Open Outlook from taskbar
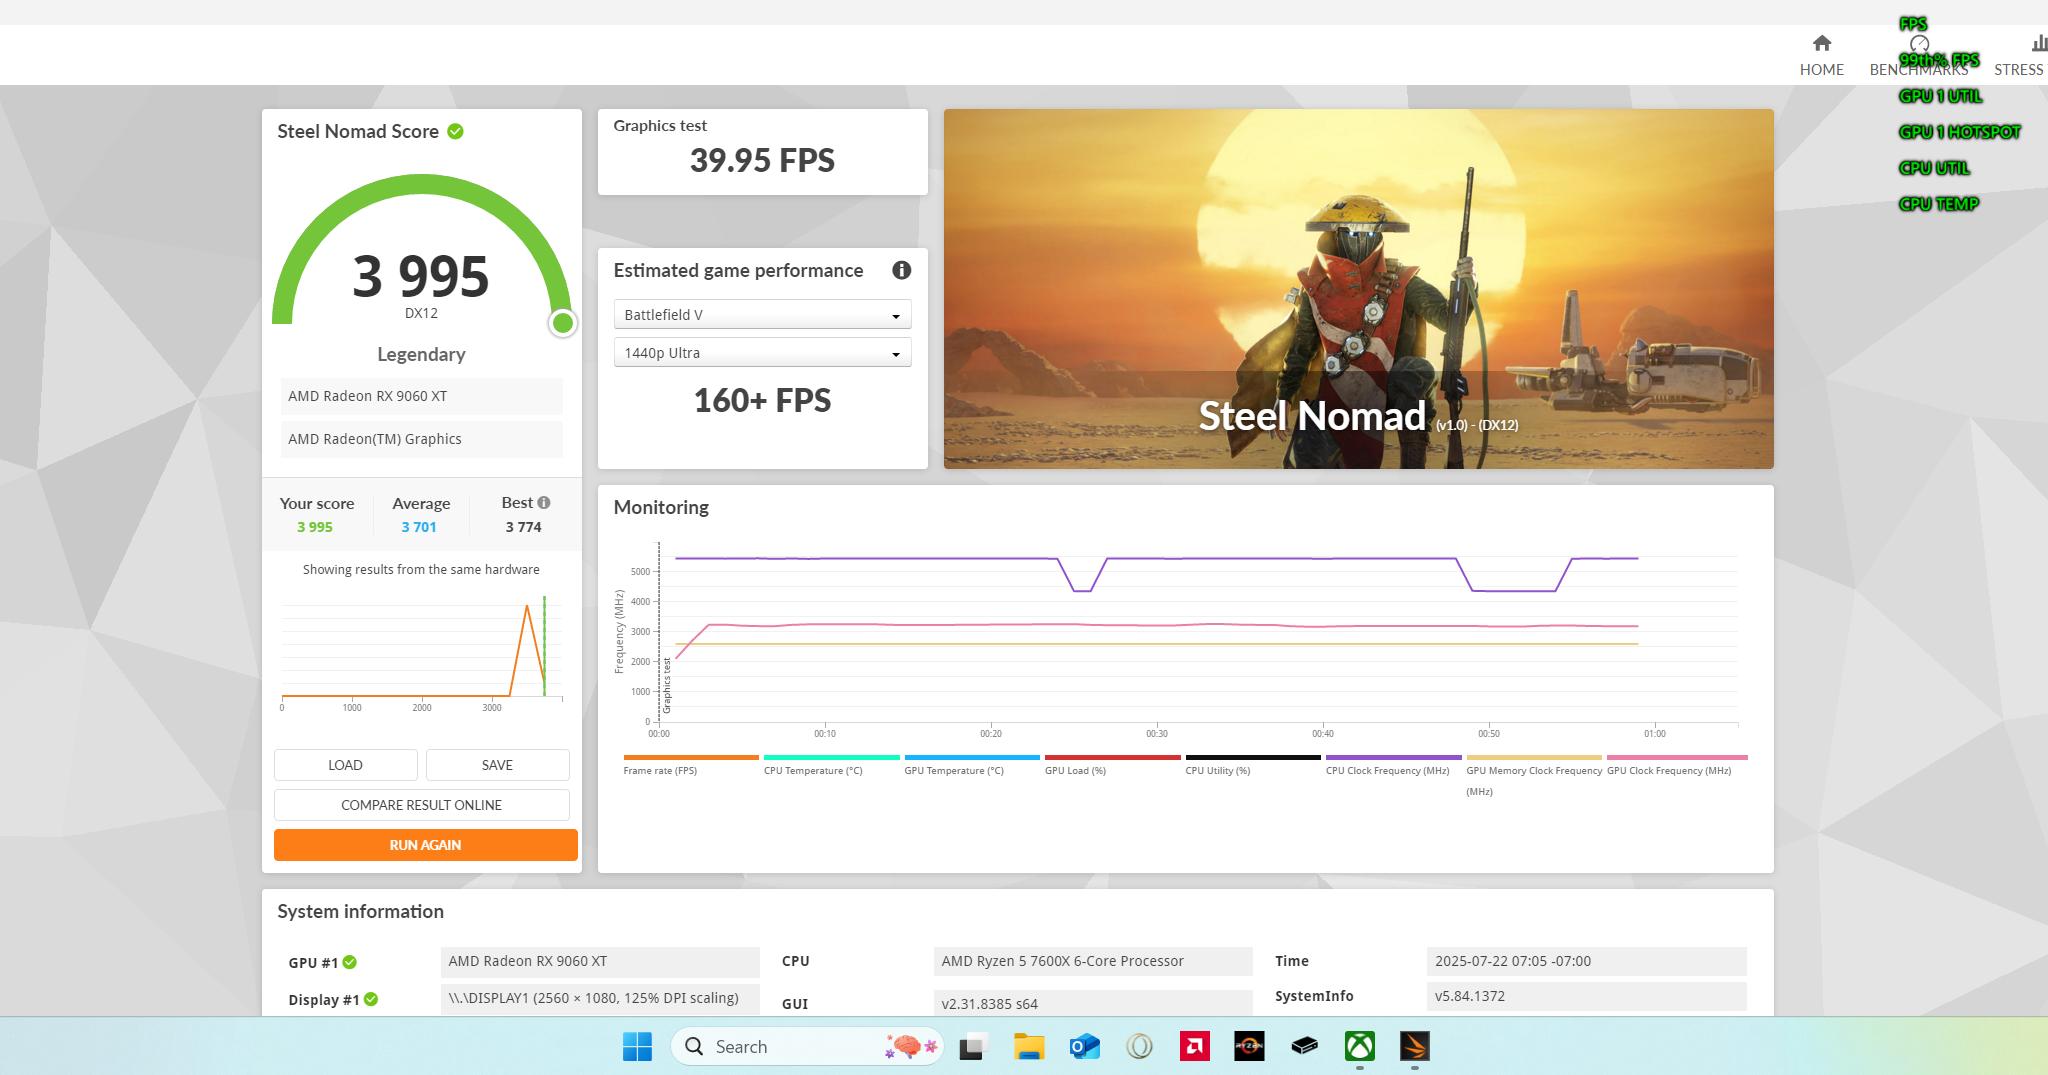The height and width of the screenshot is (1075, 2048). coord(1084,1047)
